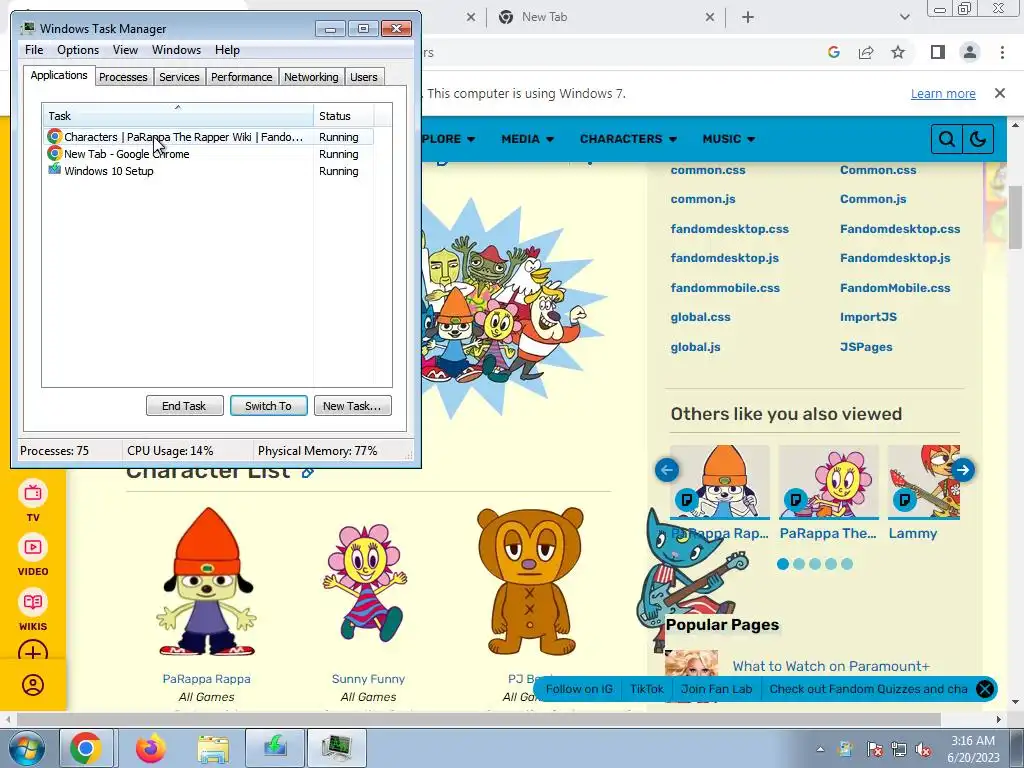Open the common.css link
The width and height of the screenshot is (1024, 768).
pyautogui.click(x=708, y=170)
